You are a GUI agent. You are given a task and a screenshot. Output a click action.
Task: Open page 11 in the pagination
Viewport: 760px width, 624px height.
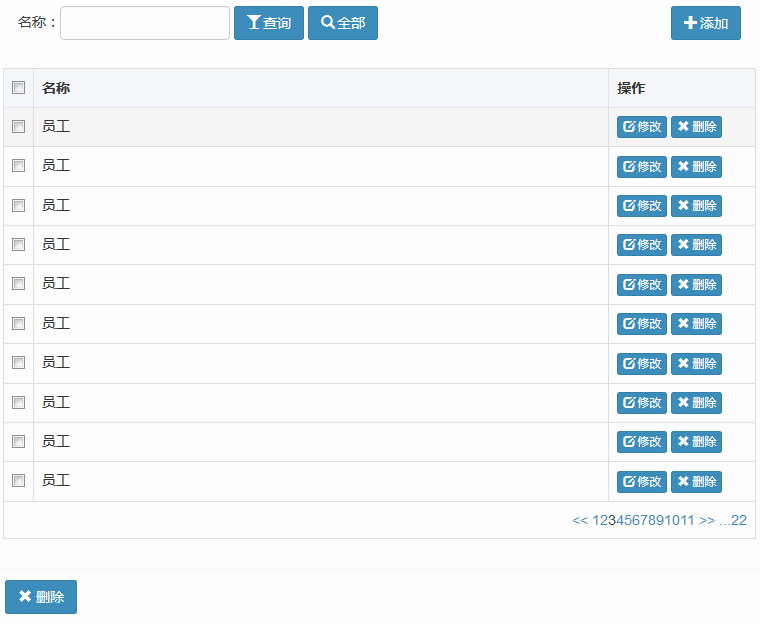tap(686, 520)
